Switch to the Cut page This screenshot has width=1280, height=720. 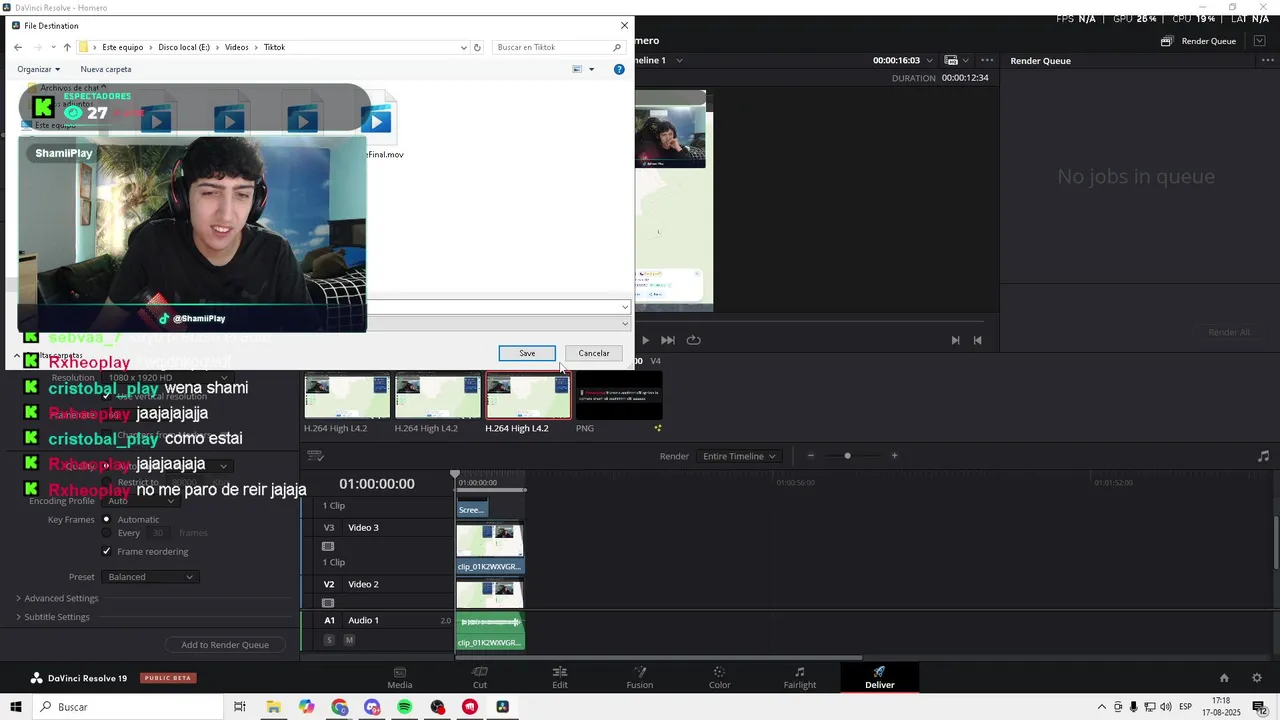click(x=480, y=677)
